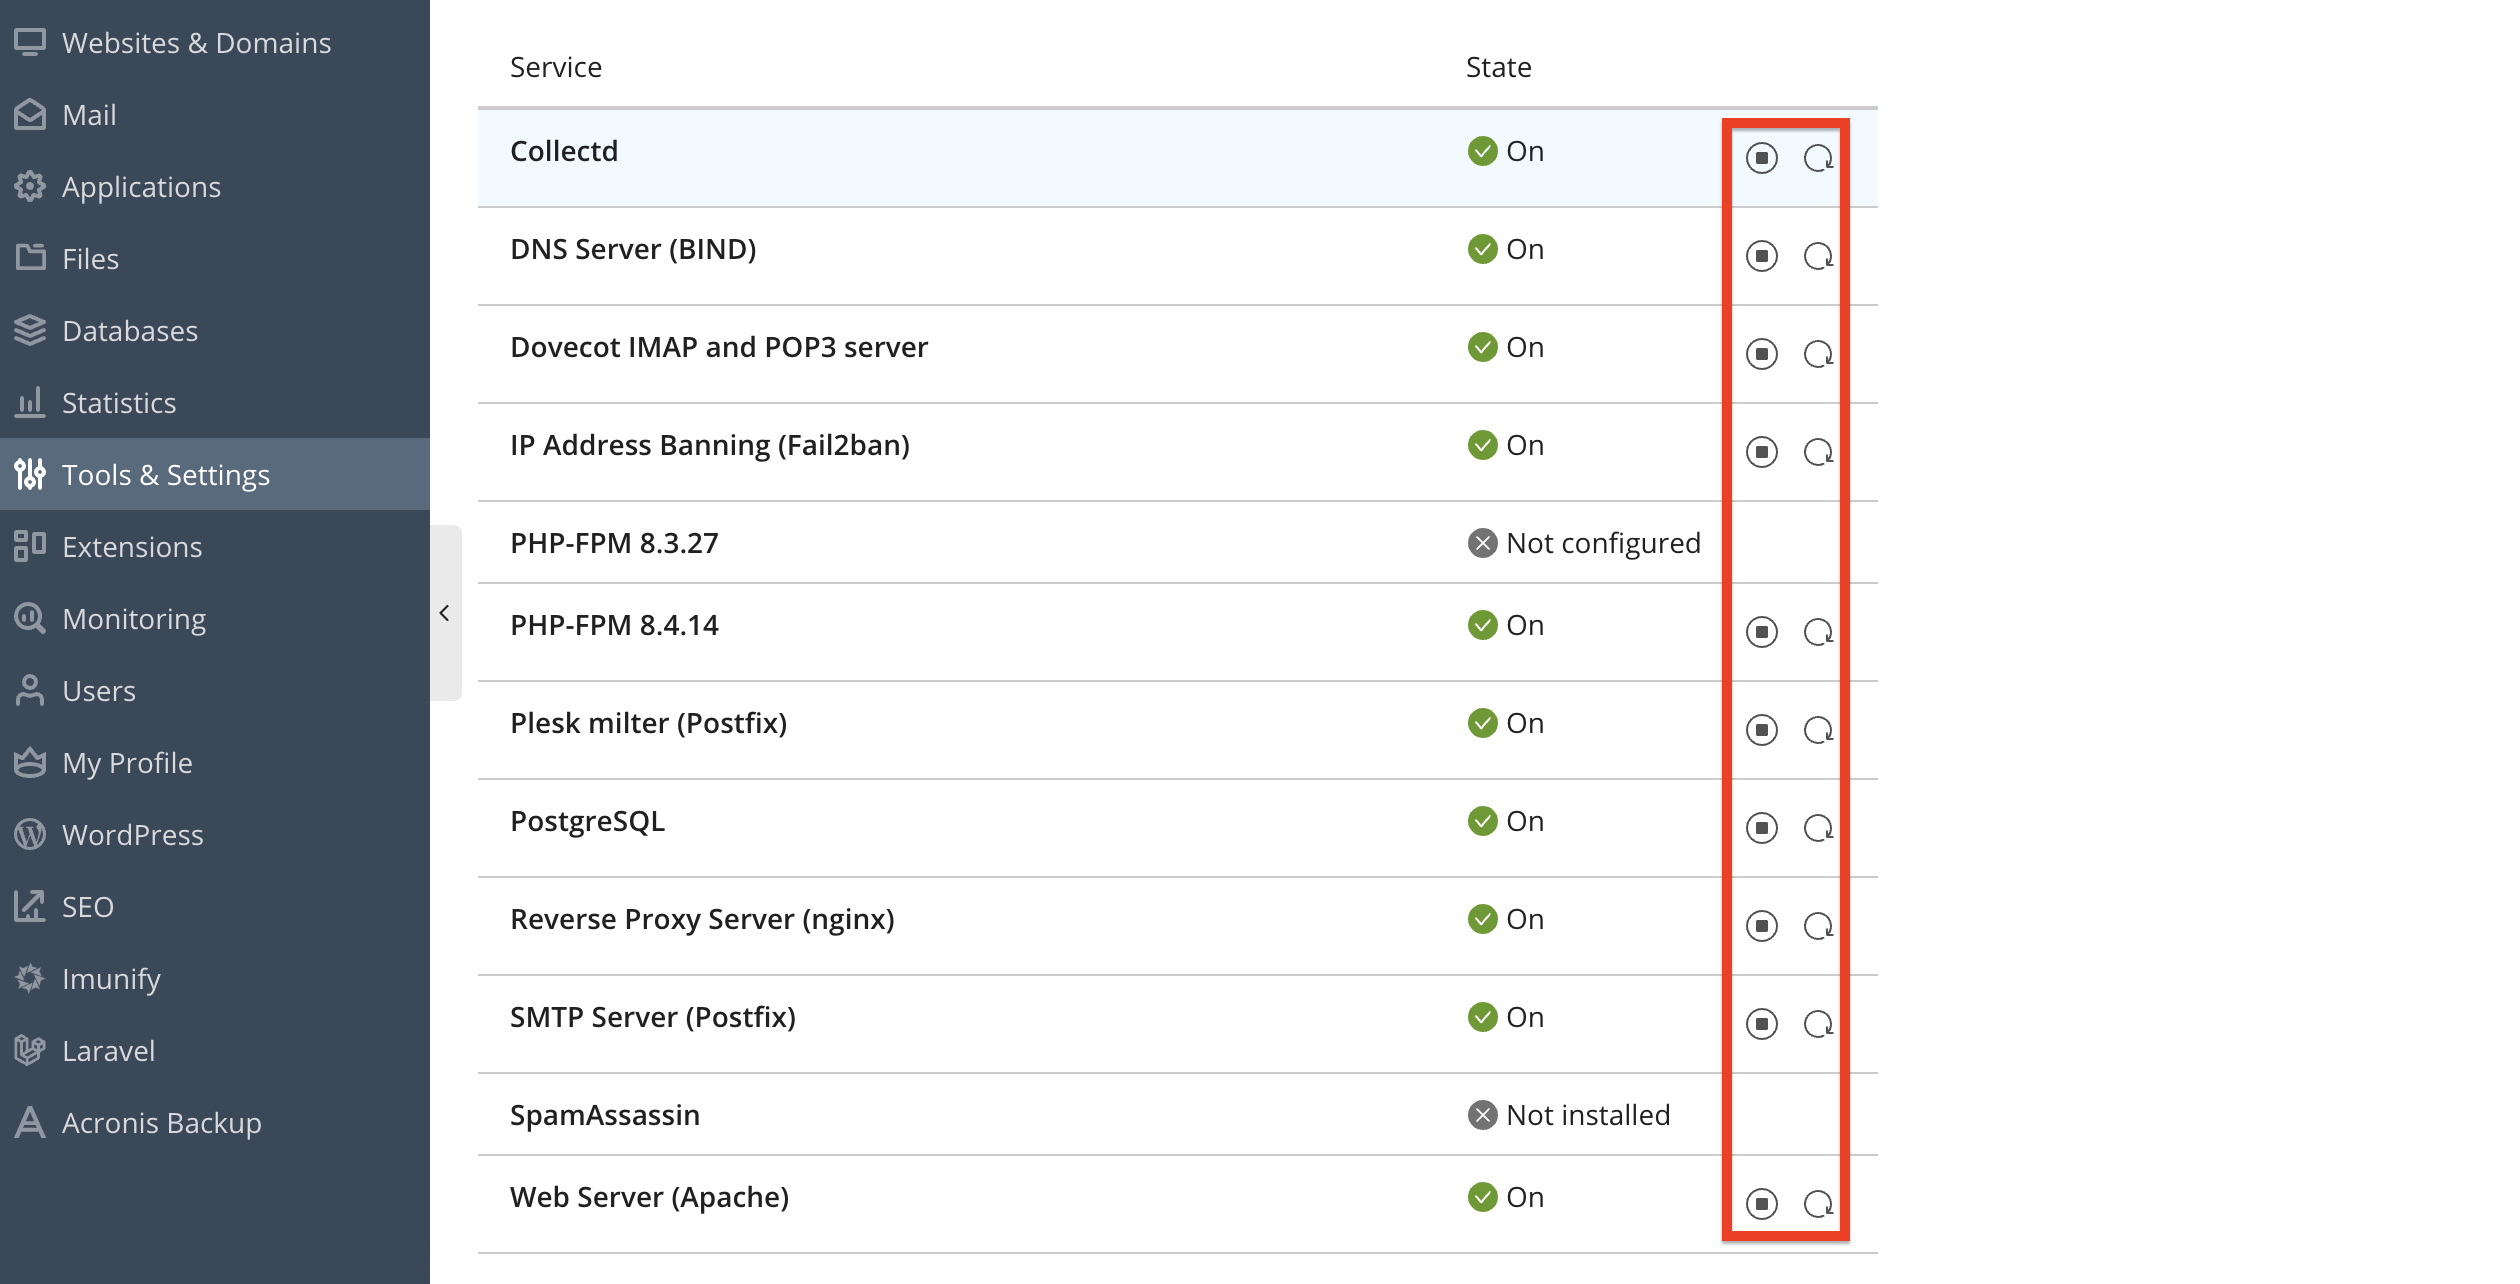Open the SEO section
The height and width of the screenshot is (1284, 2520).
coord(215,907)
